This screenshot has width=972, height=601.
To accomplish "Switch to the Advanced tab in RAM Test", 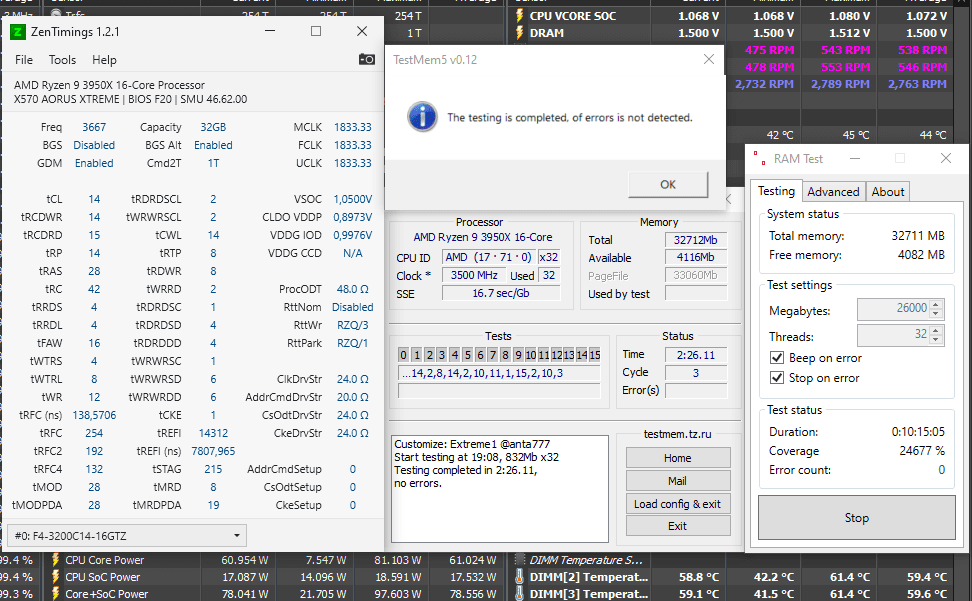I will pyautogui.click(x=833, y=192).
